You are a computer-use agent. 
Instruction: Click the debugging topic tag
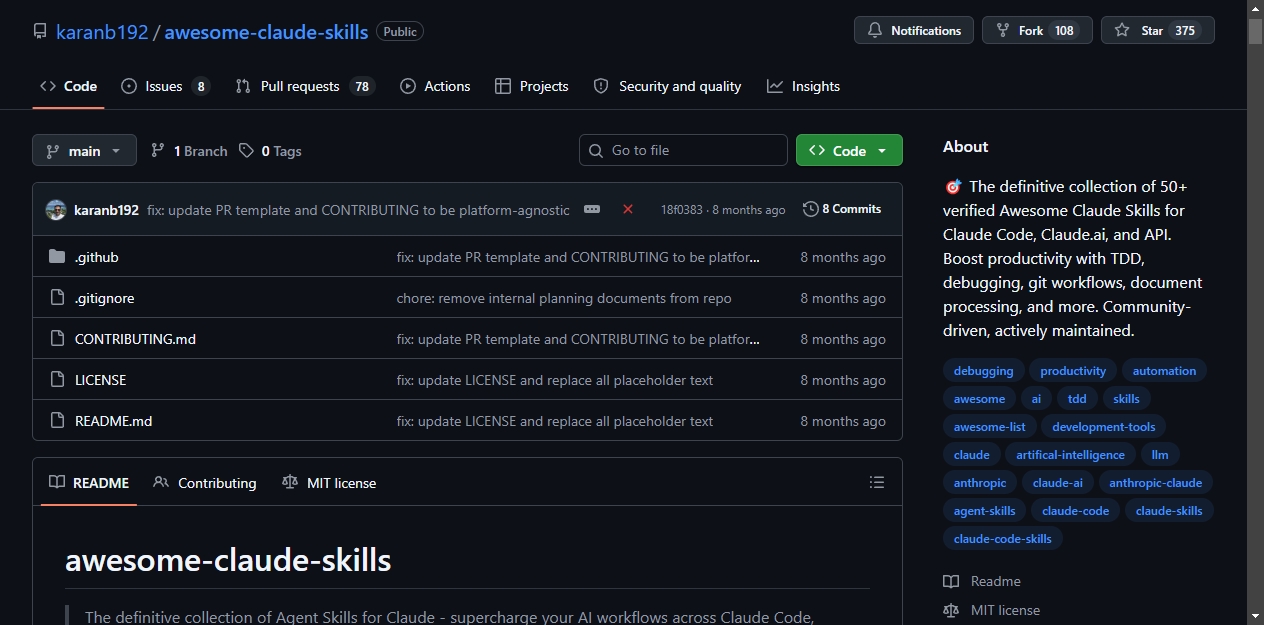pyautogui.click(x=983, y=371)
